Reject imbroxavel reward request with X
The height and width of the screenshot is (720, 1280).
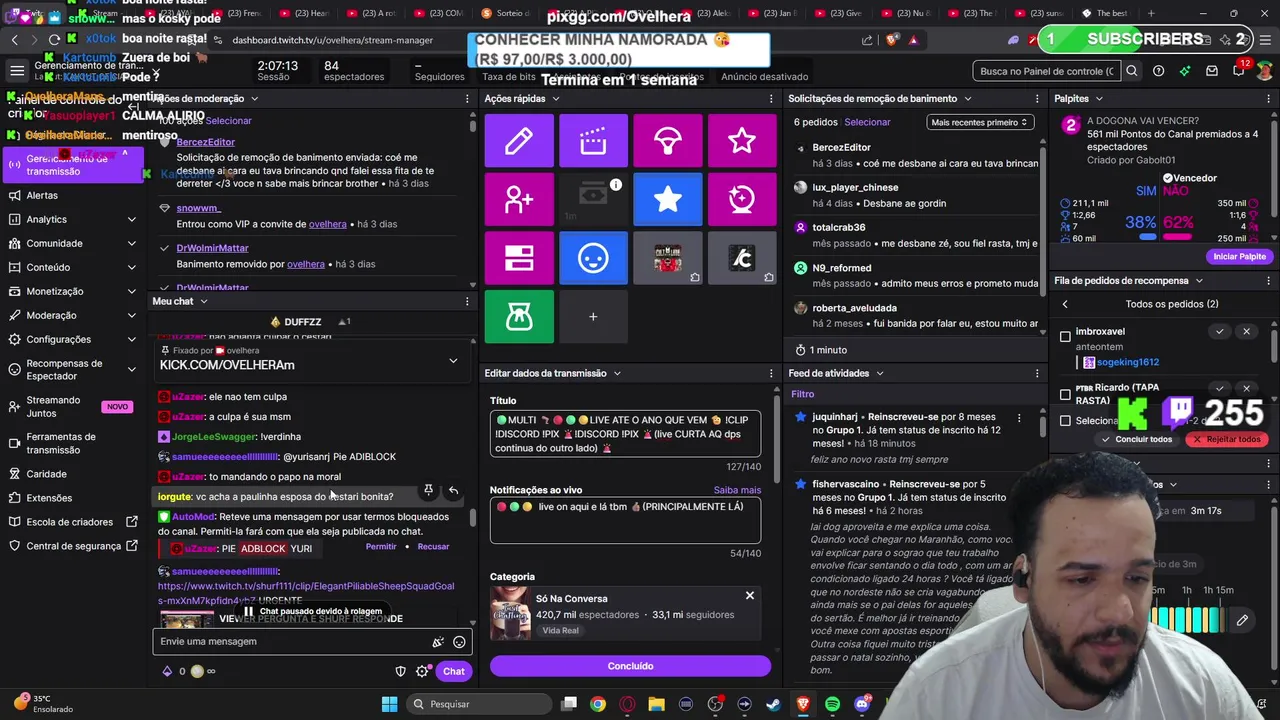pos(1246,331)
